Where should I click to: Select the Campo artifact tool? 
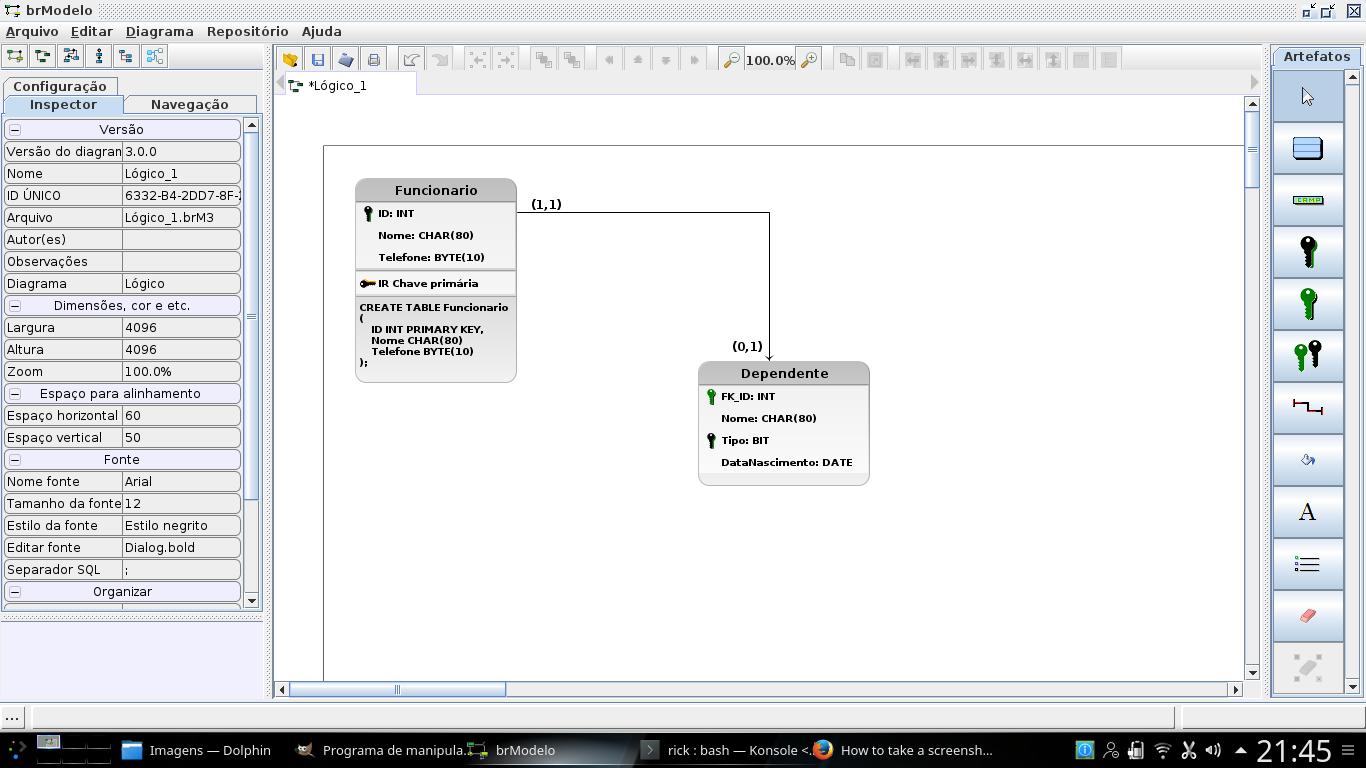point(1308,199)
